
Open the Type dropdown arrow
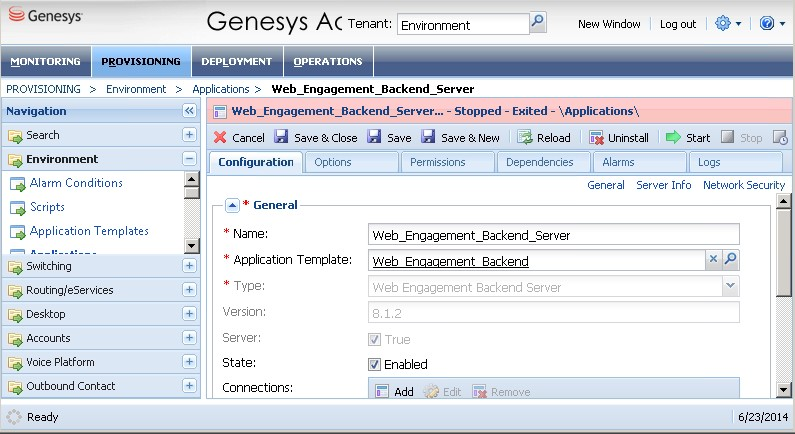[x=730, y=286]
